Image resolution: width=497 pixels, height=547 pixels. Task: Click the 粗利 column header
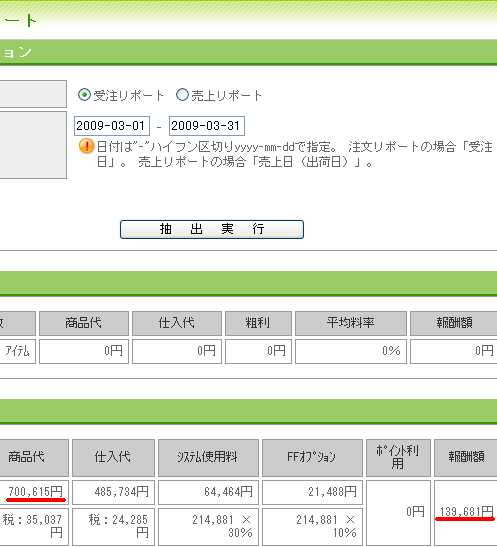[258, 323]
